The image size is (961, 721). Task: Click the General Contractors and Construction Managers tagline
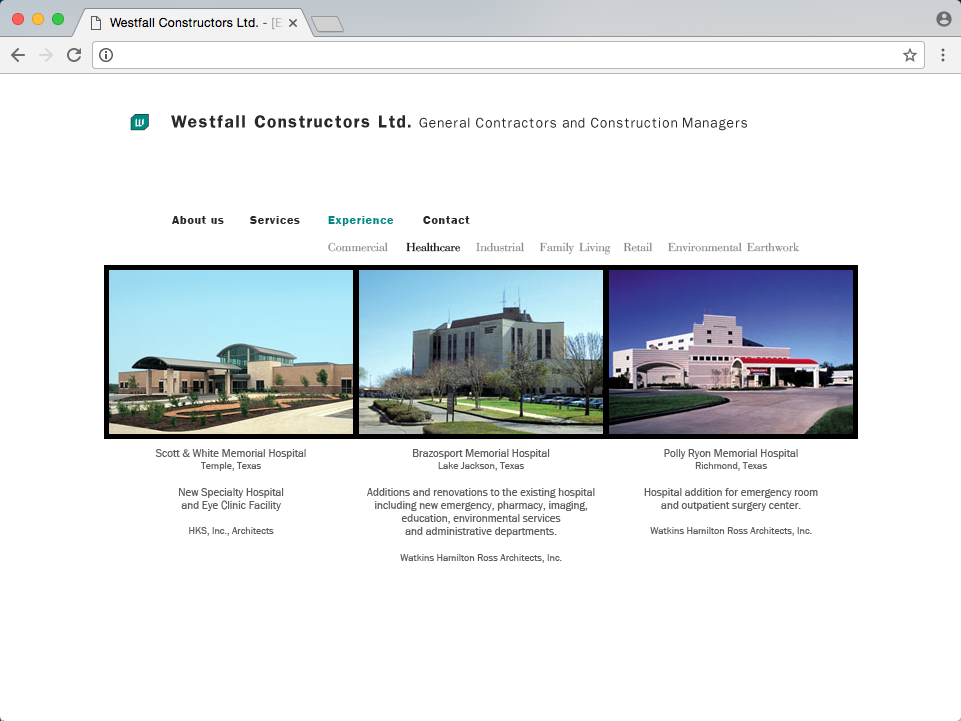click(583, 123)
